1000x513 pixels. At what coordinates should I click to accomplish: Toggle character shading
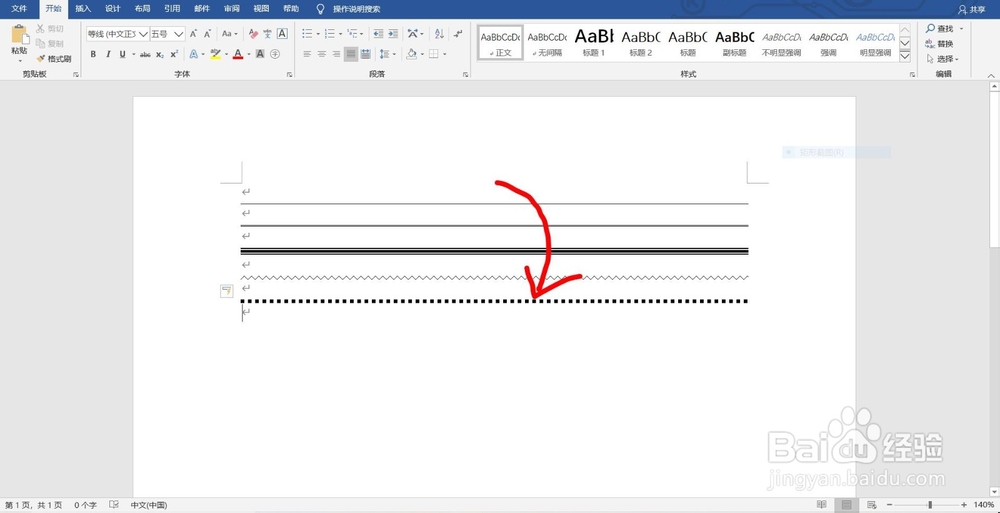260,54
